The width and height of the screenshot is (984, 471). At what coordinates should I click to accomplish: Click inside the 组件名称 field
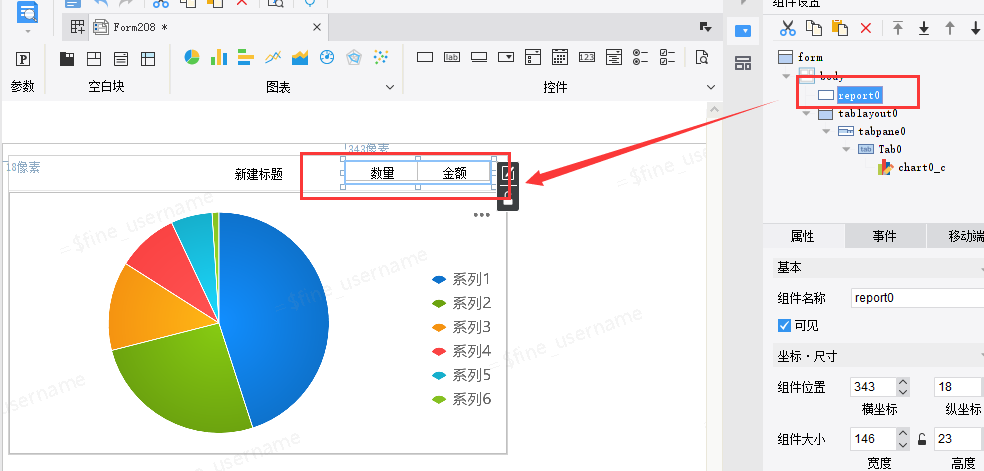(917, 298)
